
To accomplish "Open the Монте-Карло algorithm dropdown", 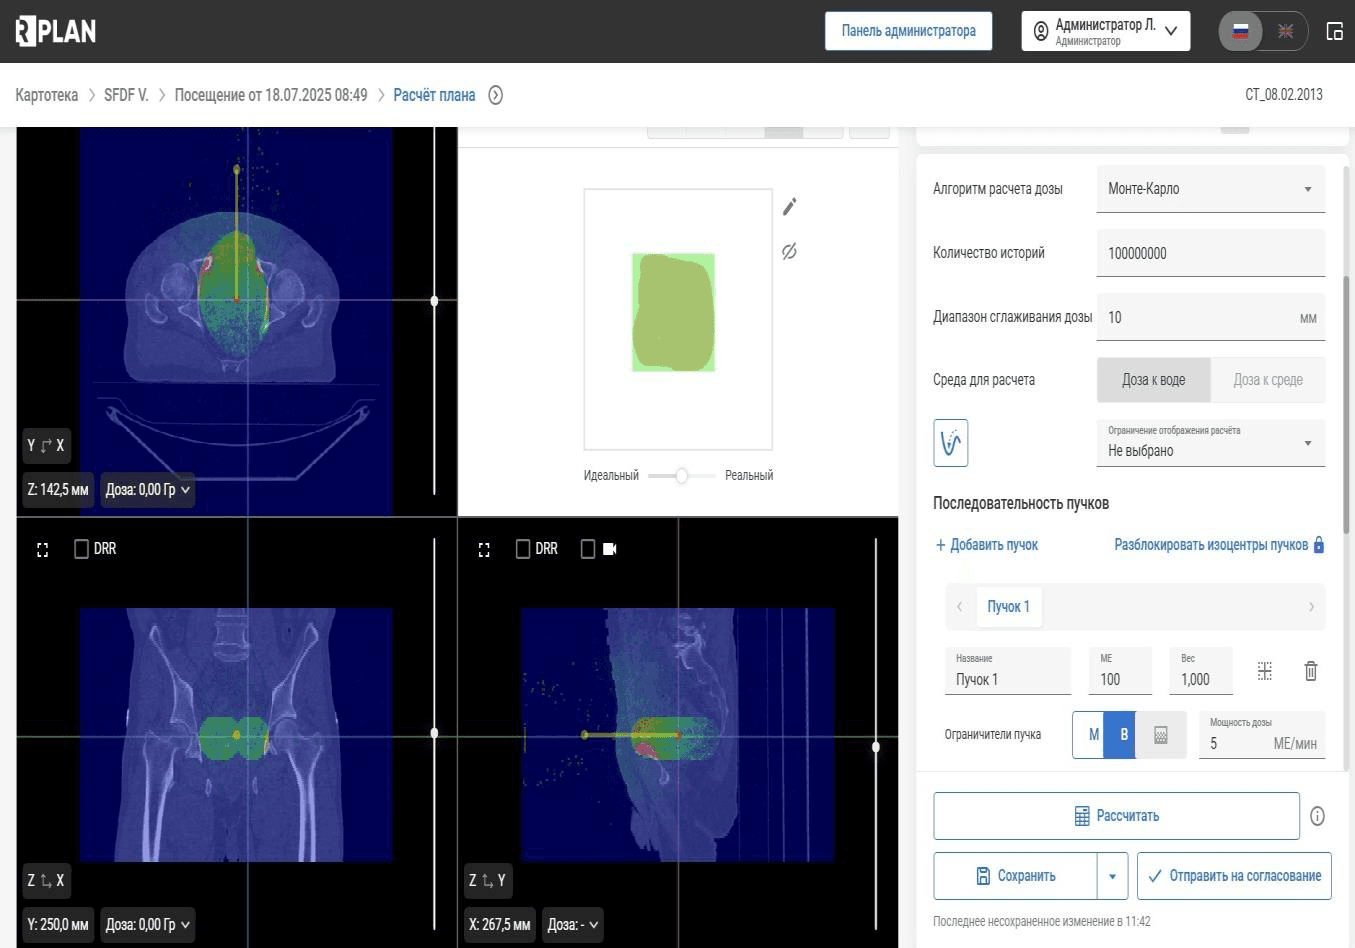I will (1211, 189).
